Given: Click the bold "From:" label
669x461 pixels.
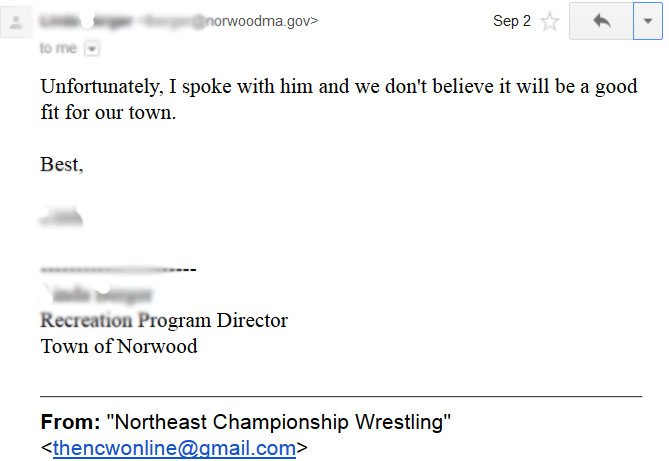Looking at the screenshot, I should click(x=70, y=422).
